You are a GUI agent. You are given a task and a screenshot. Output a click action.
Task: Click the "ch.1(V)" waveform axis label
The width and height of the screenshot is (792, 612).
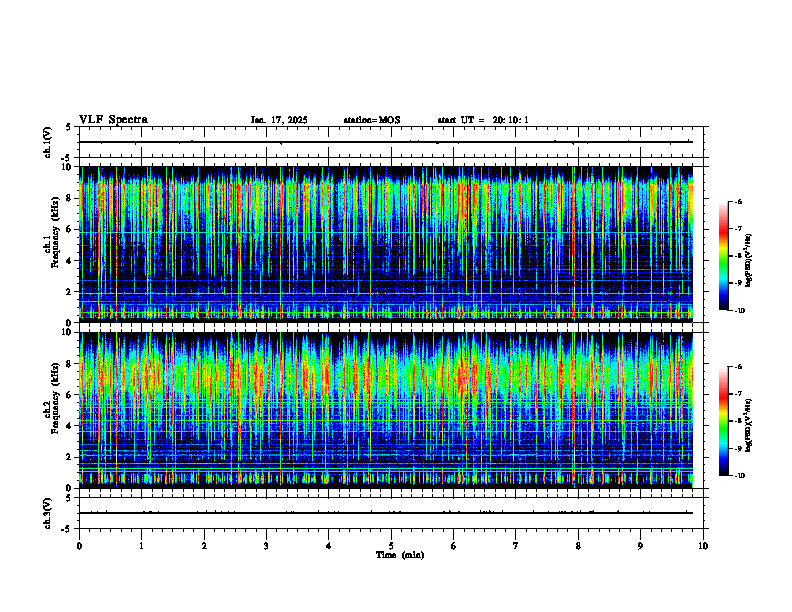48,142
